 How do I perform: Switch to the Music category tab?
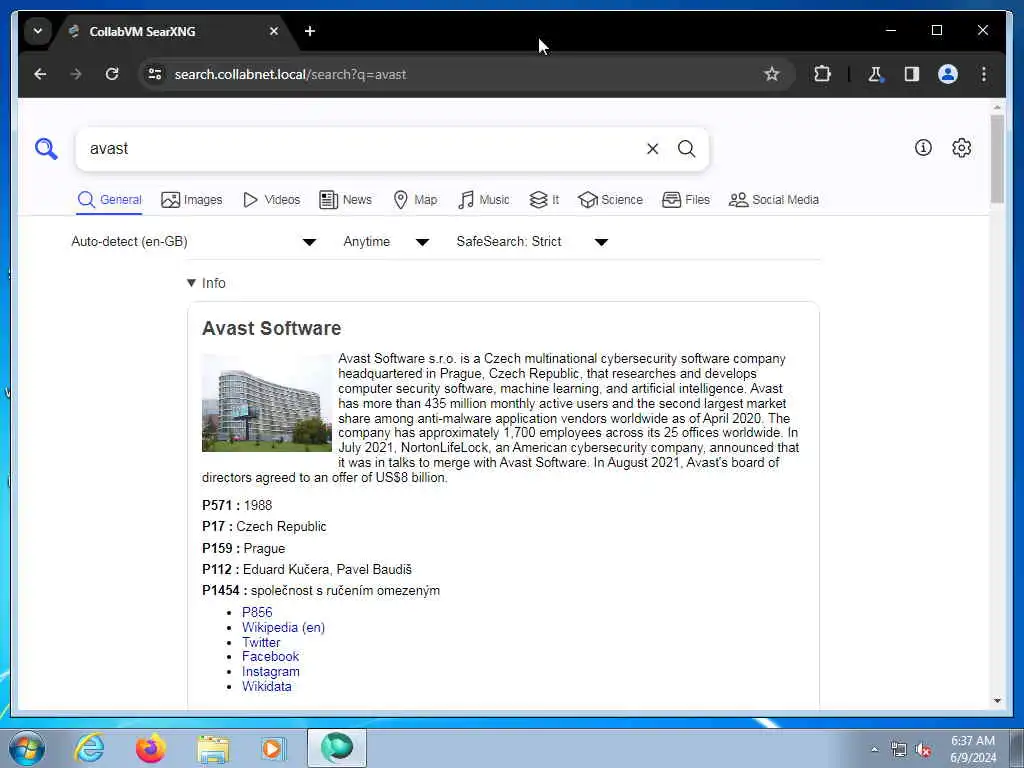(x=484, y=200)
